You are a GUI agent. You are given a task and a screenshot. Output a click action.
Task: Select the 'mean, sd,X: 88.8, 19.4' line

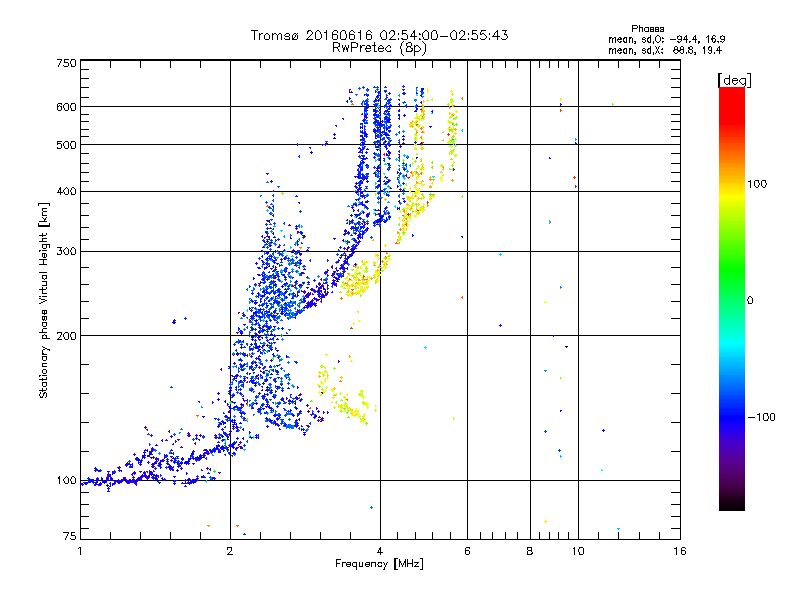click(x=665, y=50)
